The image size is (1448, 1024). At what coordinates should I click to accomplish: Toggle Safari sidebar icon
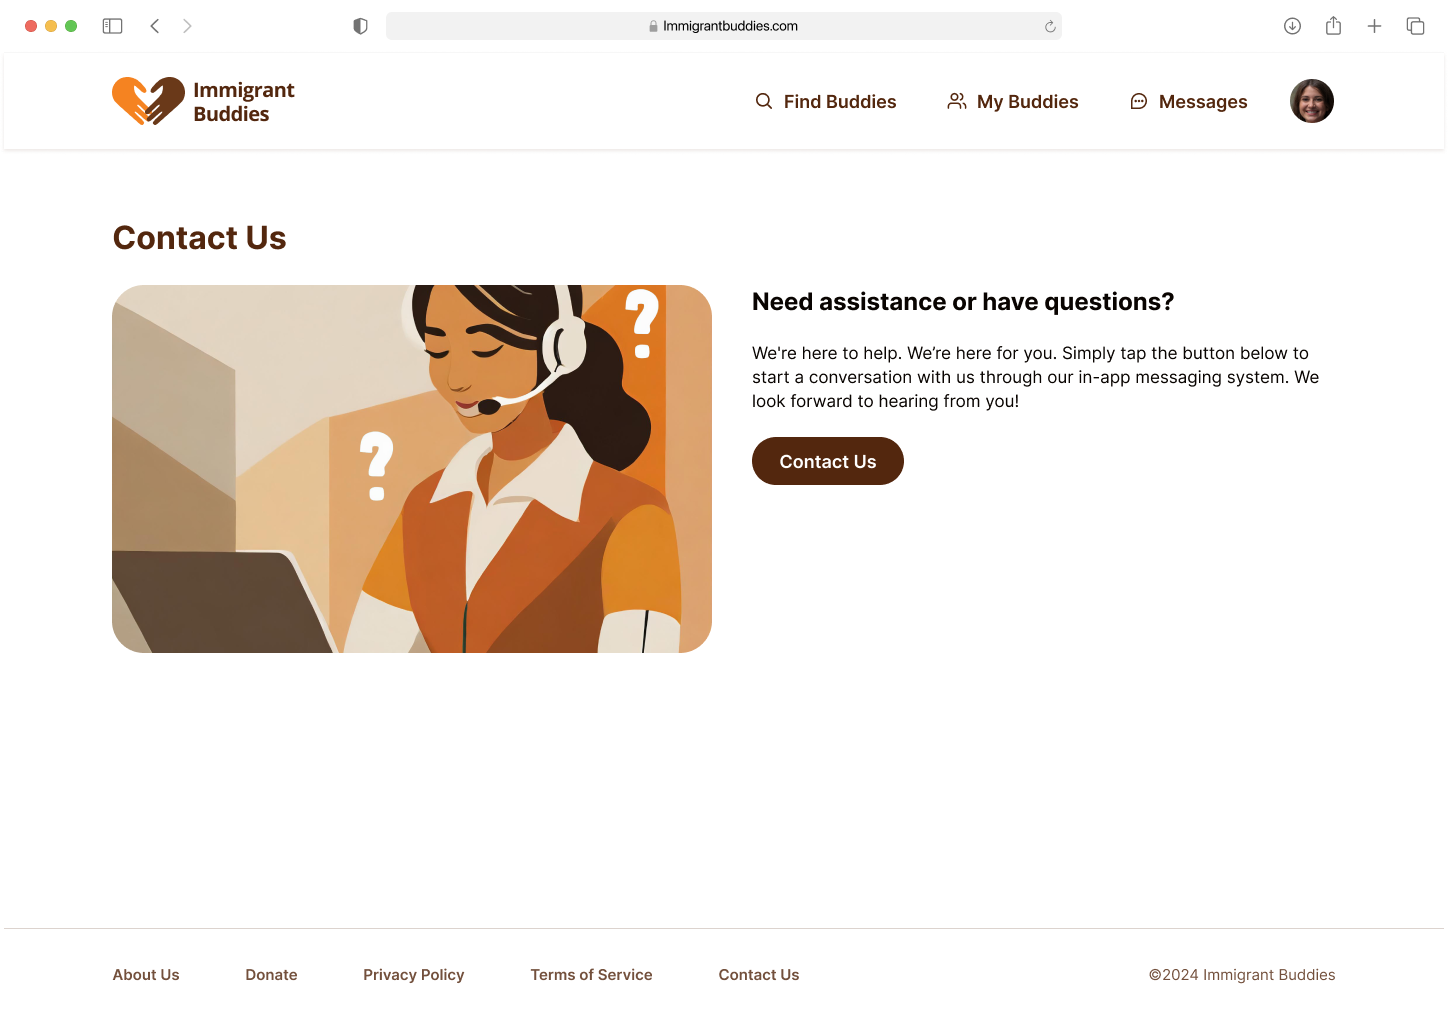(112, 26)
